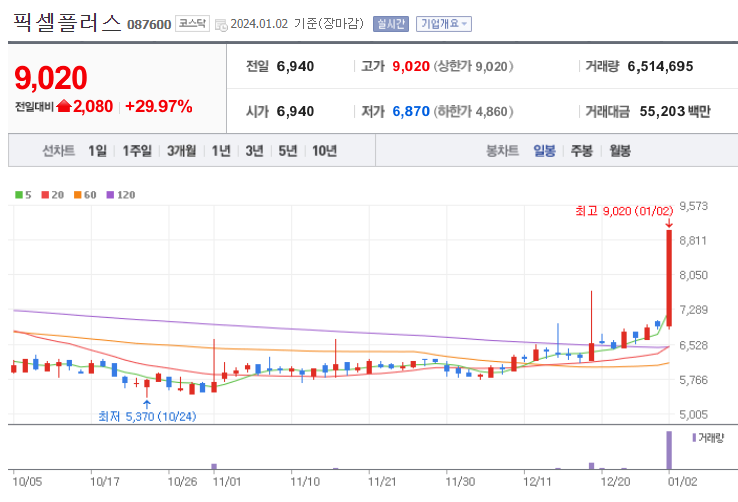Click the 01/02 limit-up red candlestick

click(669, 278)
